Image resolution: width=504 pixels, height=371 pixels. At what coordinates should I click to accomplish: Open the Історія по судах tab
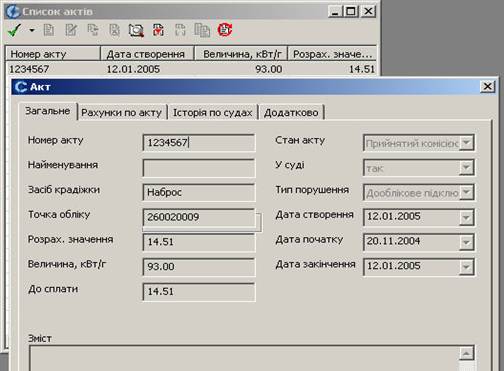click(x=212, y=112)
